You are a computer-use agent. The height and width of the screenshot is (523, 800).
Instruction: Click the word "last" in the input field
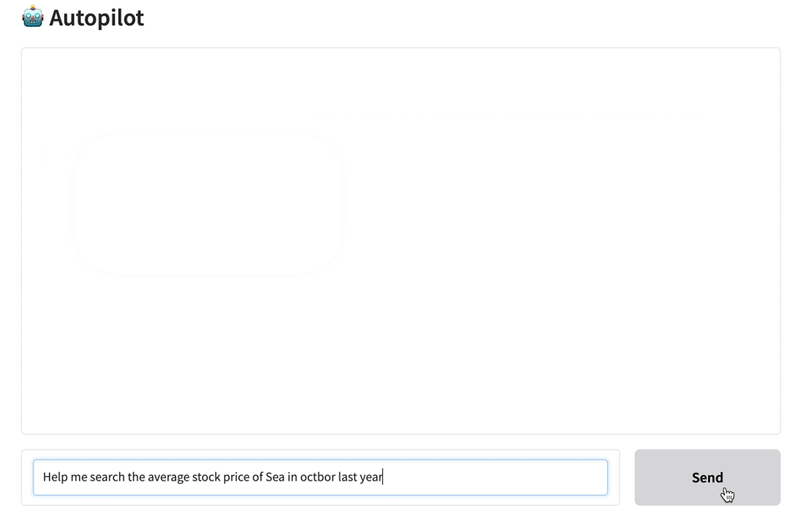tap(348, 477)
